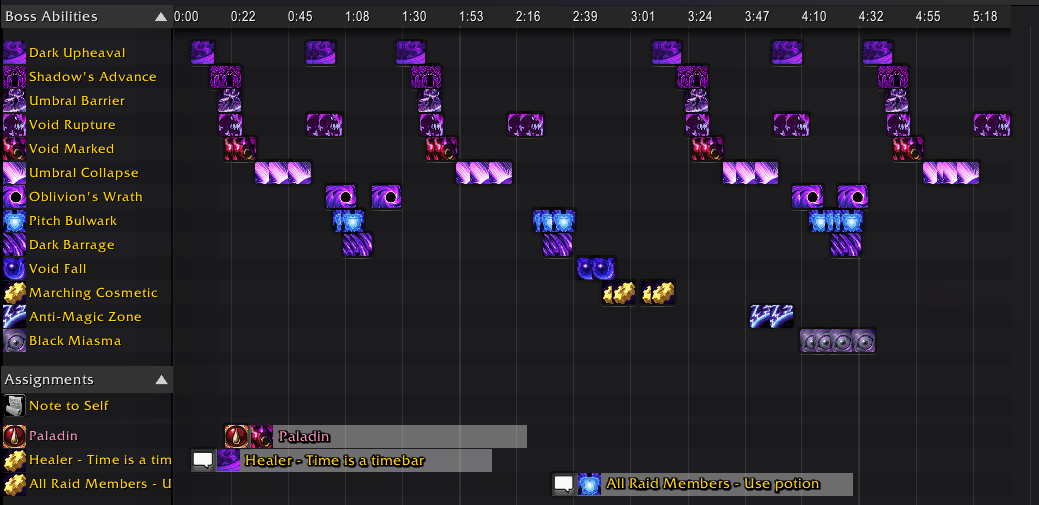The height and width of the screenshot is (505, 1039).
Task: Click the speech bubble icon on the potion bar
Action: pyautogui.click(x=563, y=484)
